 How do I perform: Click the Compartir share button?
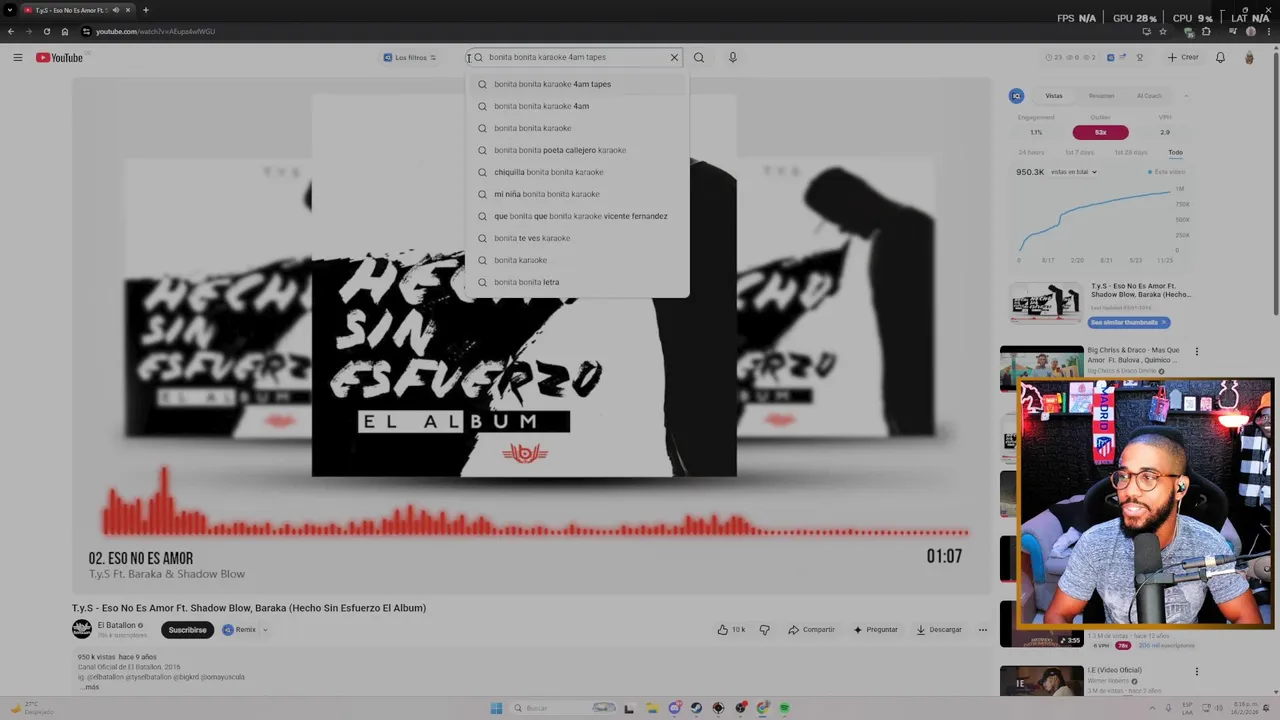811,630
